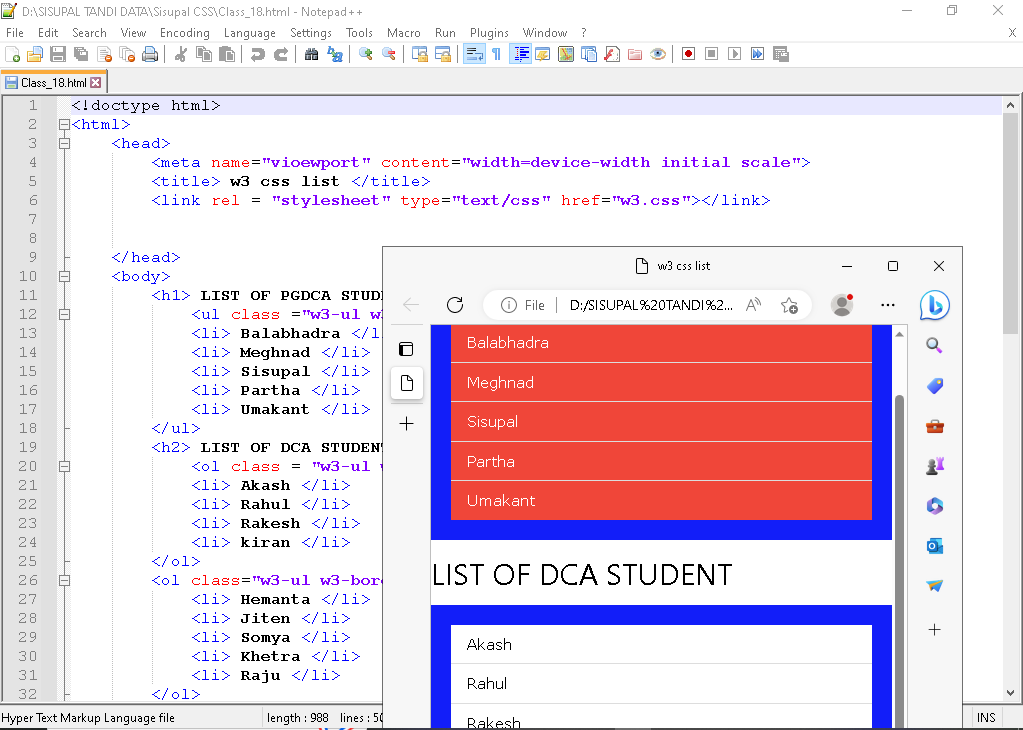Image resolution: width=1023 pixels, height=730 pixels.
Task: Collapse the head block fold on line 3
Action: click(64, 144)
